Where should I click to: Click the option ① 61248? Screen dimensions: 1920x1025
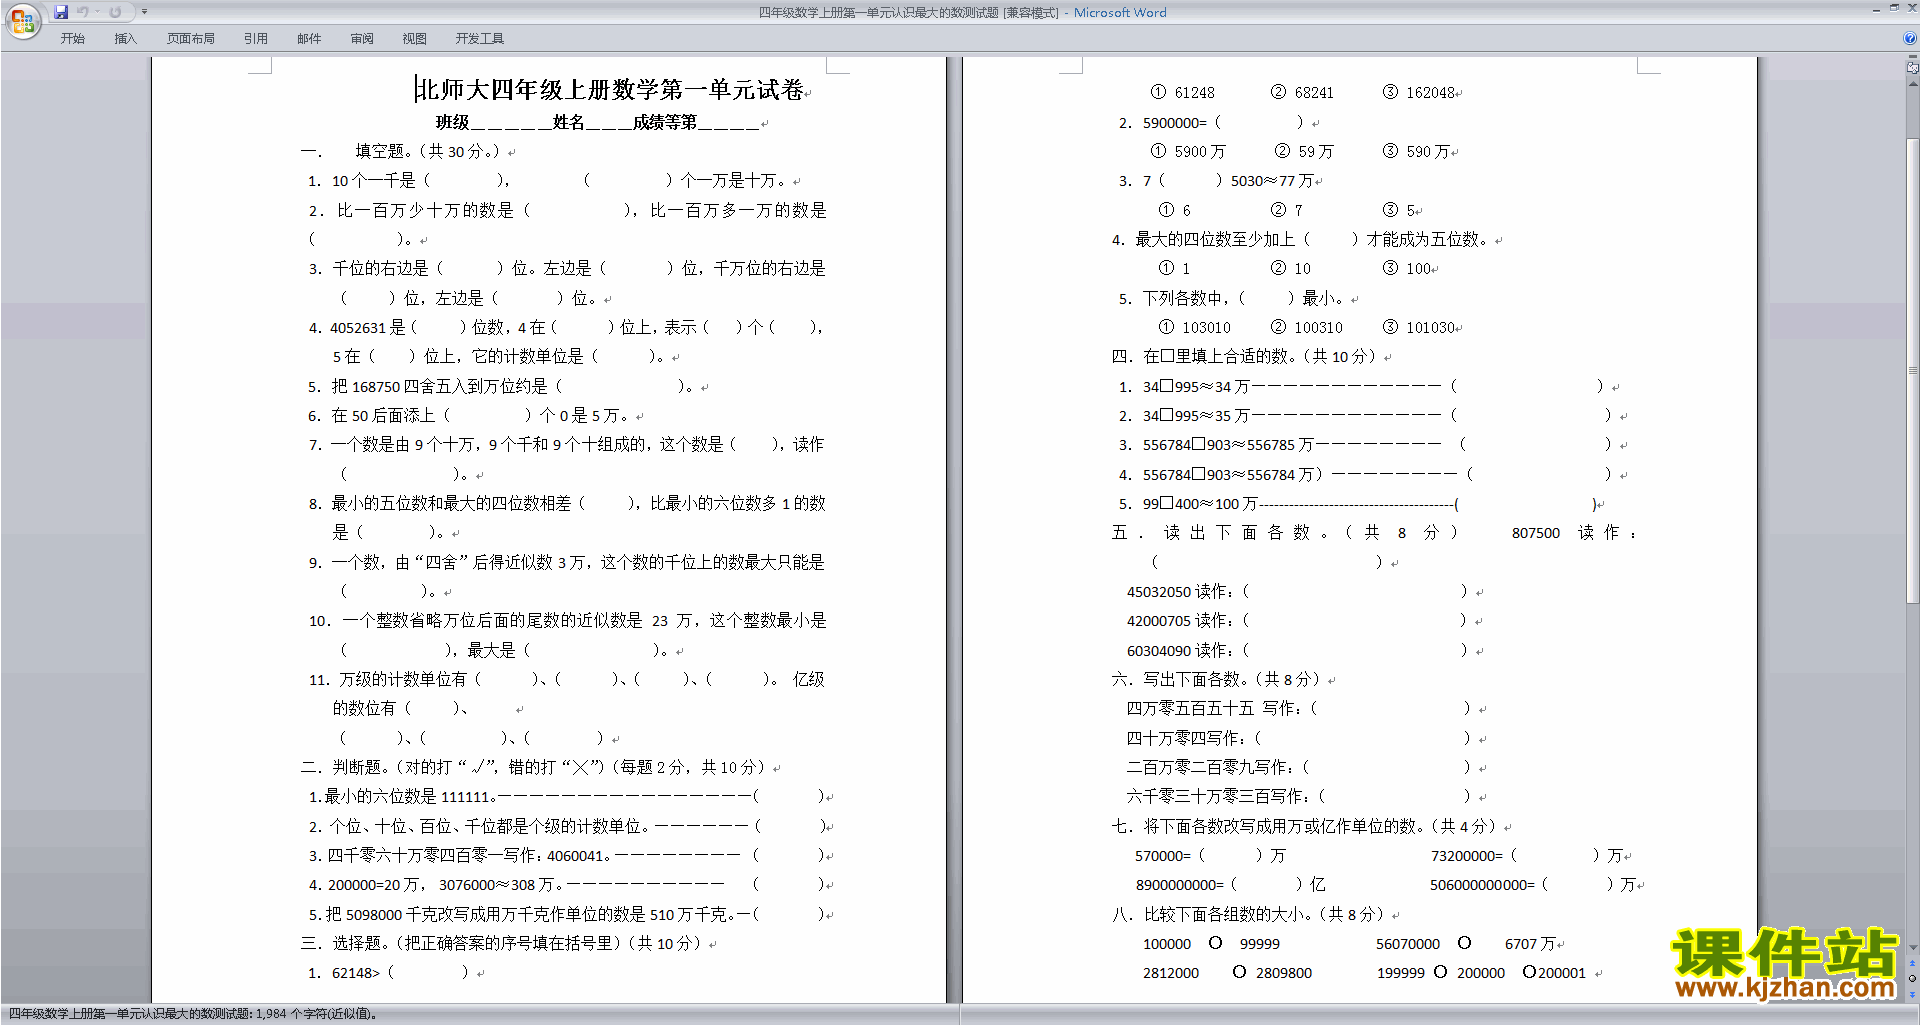point(1183,92)
